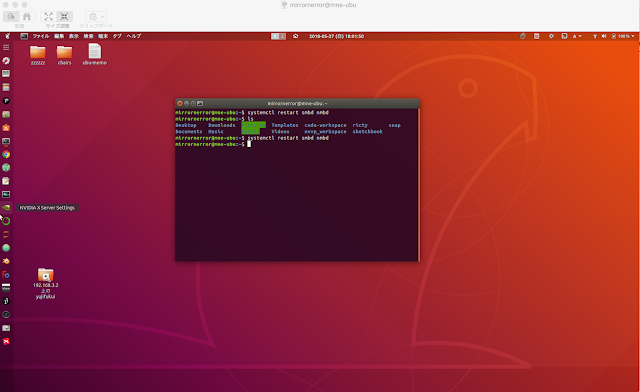
Task: Open Ubuntu Software from the dock
Action: [6, 128]
